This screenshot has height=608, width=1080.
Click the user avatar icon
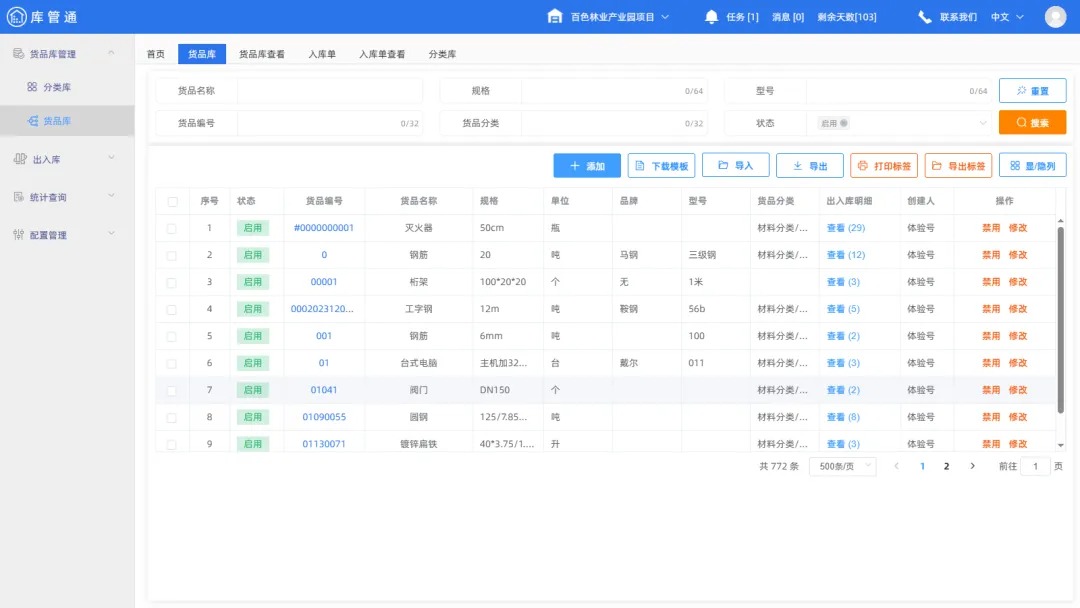pyautogui.click(x=1055, y=15)
